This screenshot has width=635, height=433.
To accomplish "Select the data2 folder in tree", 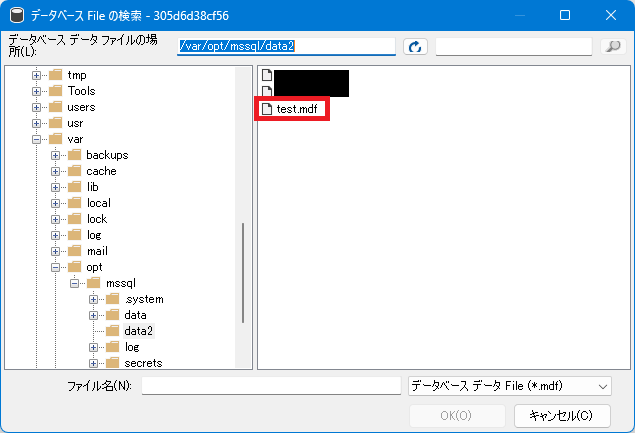I will [139, 331].
